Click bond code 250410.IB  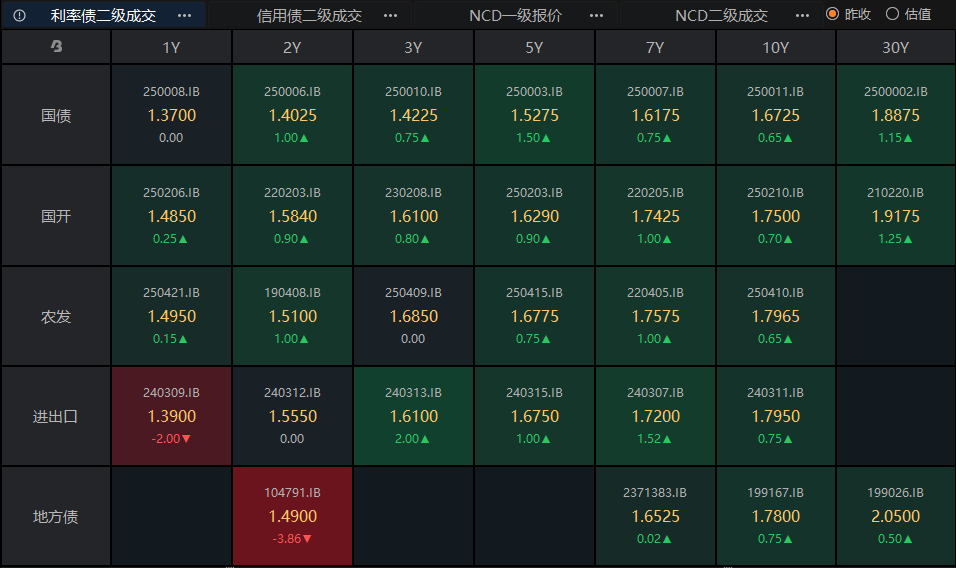(x=776, y=293)
